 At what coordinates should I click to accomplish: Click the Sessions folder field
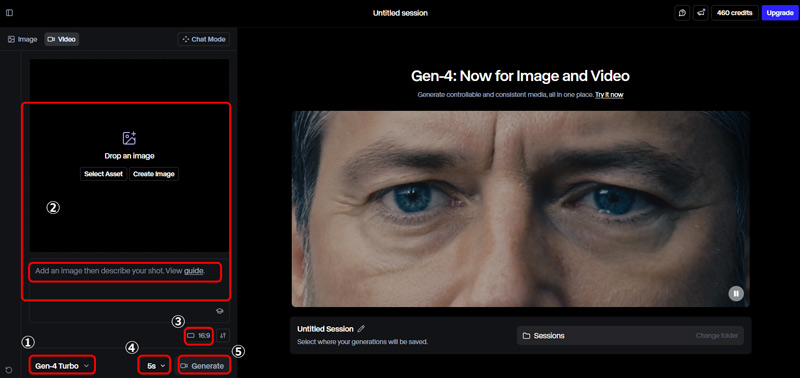(630, 336)
